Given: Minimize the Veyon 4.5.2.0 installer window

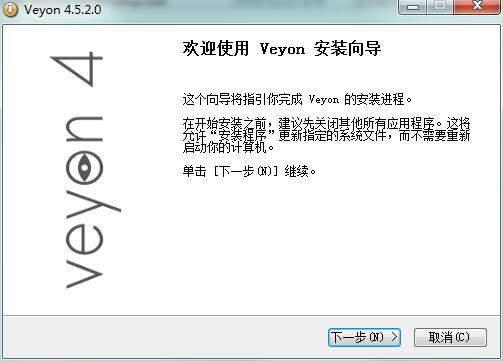Looking at the screenshot, I should coord(413,7).
